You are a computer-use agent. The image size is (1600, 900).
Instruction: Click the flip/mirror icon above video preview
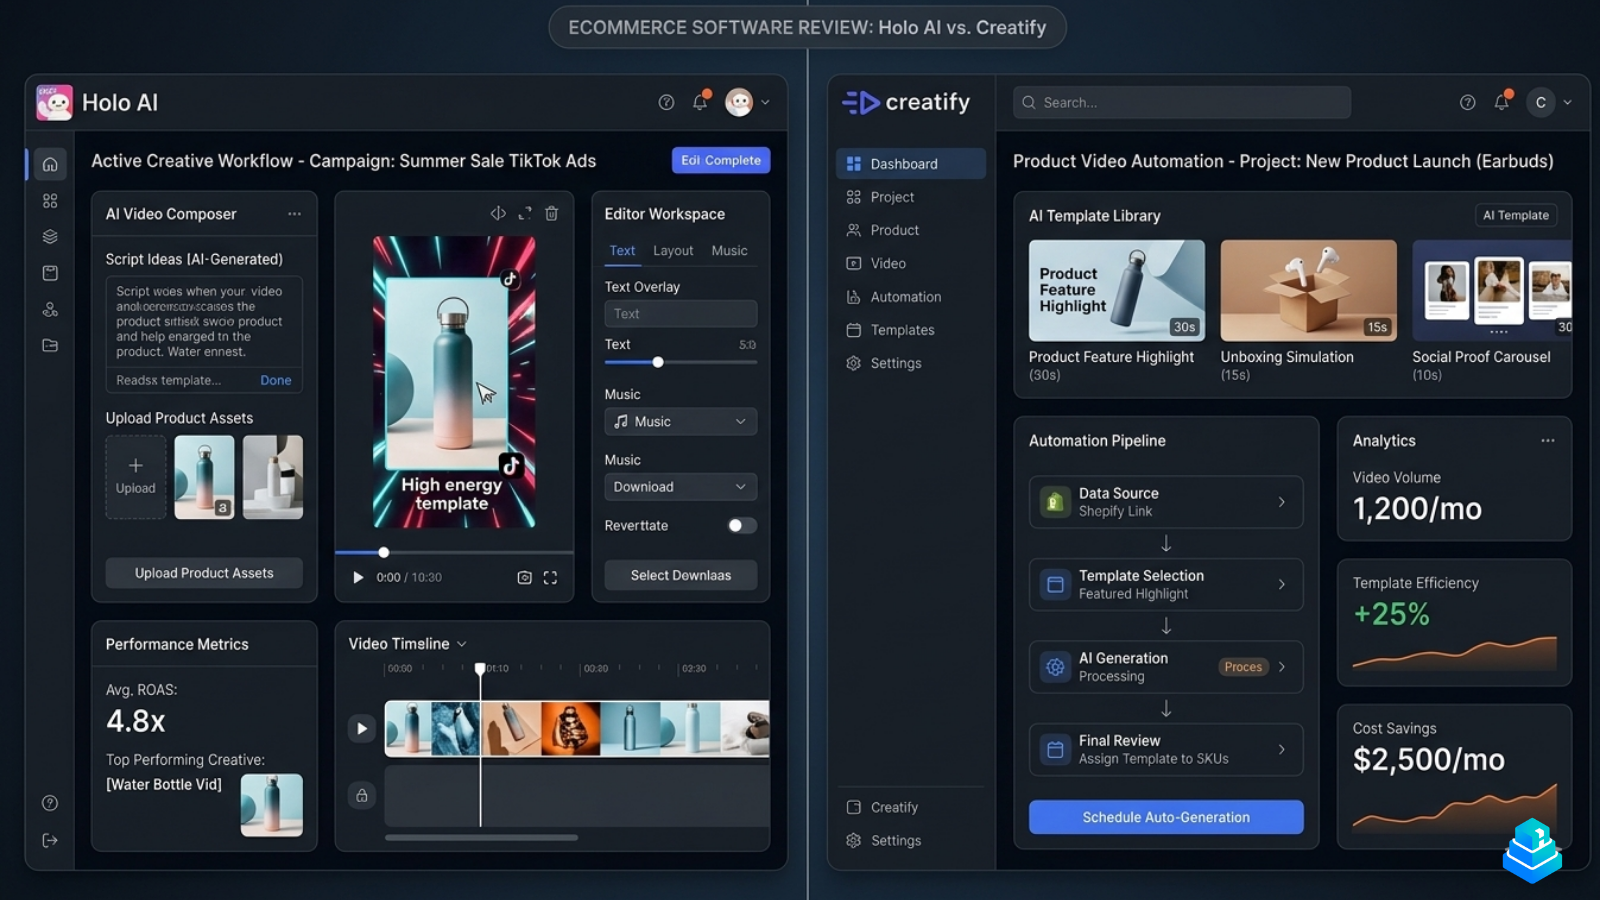coord(498,213)
